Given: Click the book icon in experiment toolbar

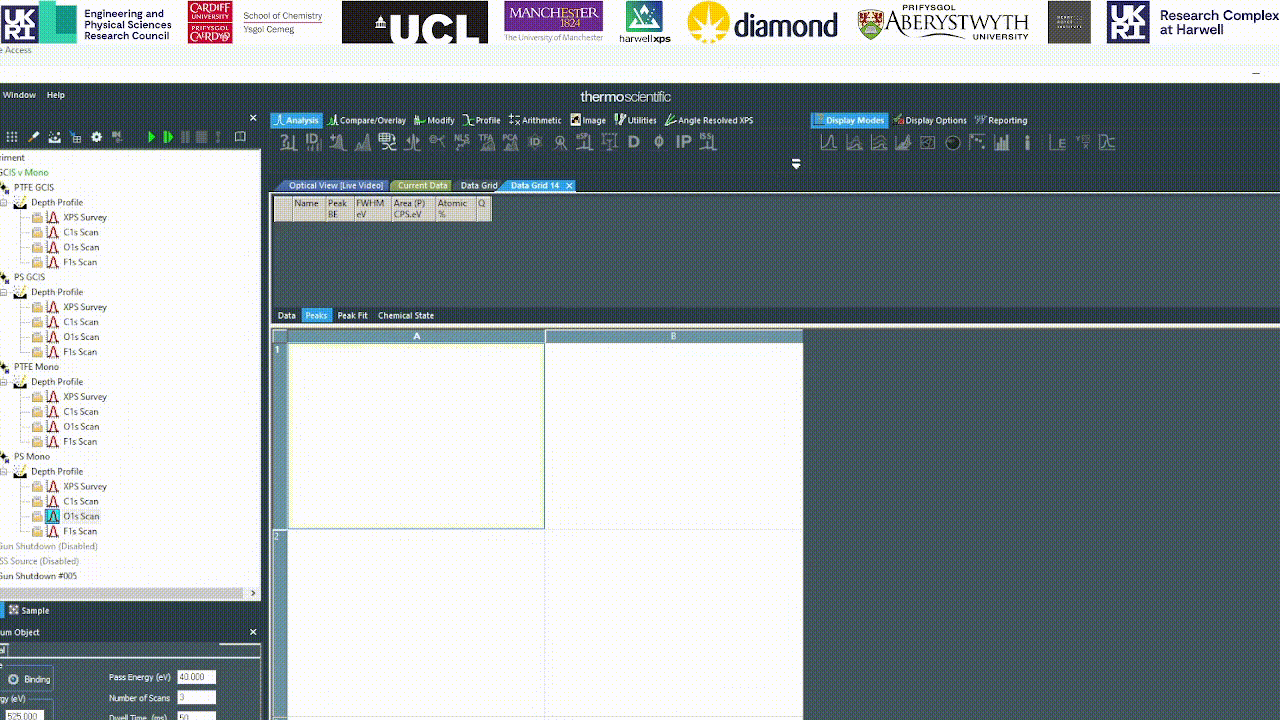Looking at the screenshot, I should tap(240, 137).
